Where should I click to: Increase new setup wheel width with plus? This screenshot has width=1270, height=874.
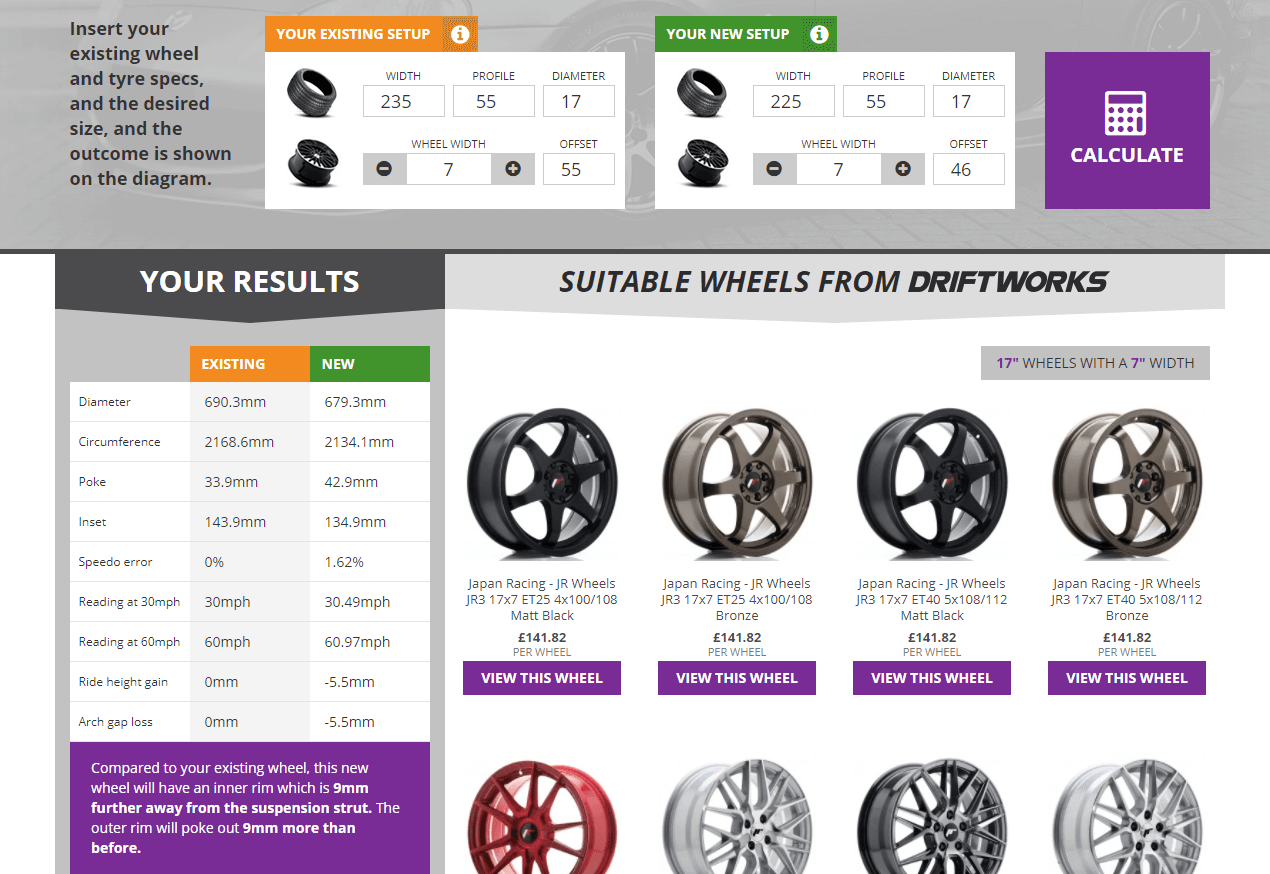pos(903,169)
